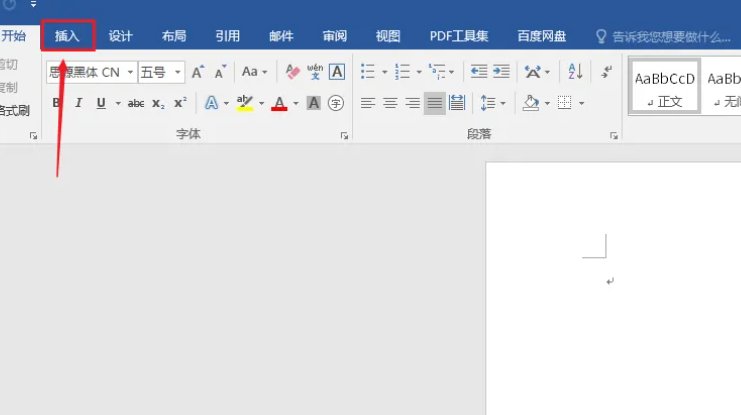
Task: Click the 格式刷 format painter button
Action: point(15,111)
